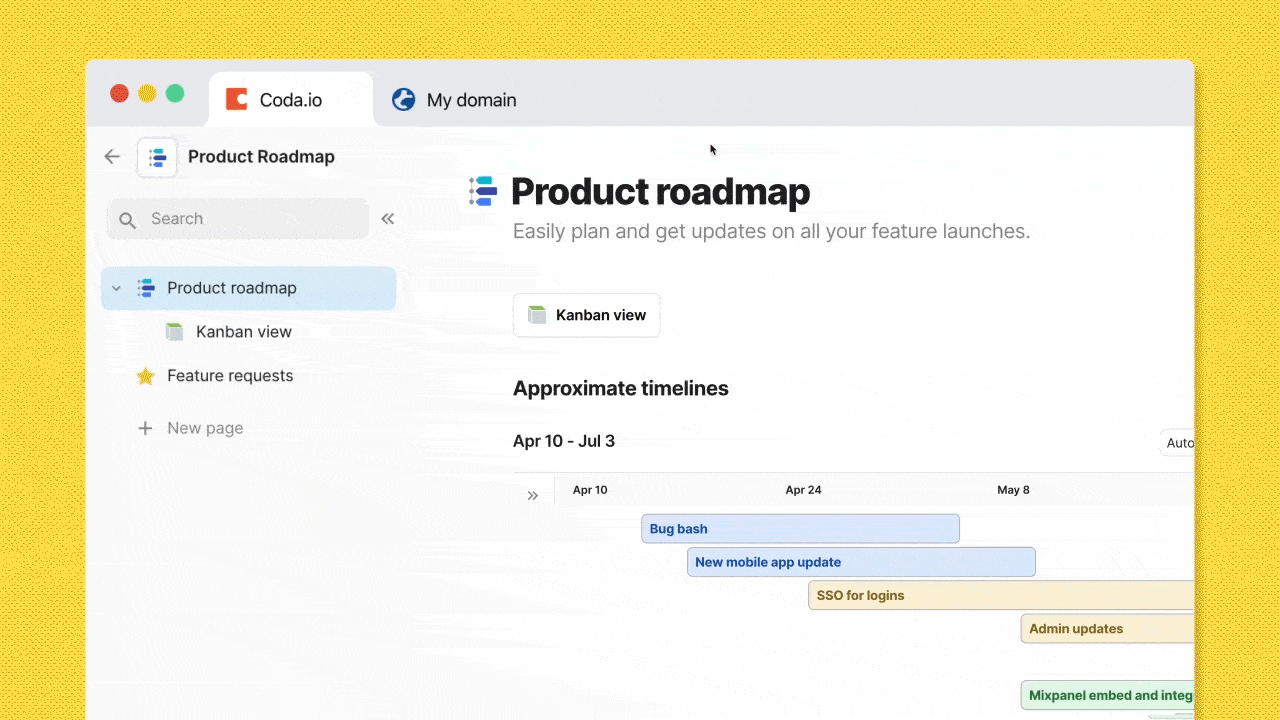Select the Apr 10 timeline date
This screenshot has width=1280, height=720.
click(590, 490)
